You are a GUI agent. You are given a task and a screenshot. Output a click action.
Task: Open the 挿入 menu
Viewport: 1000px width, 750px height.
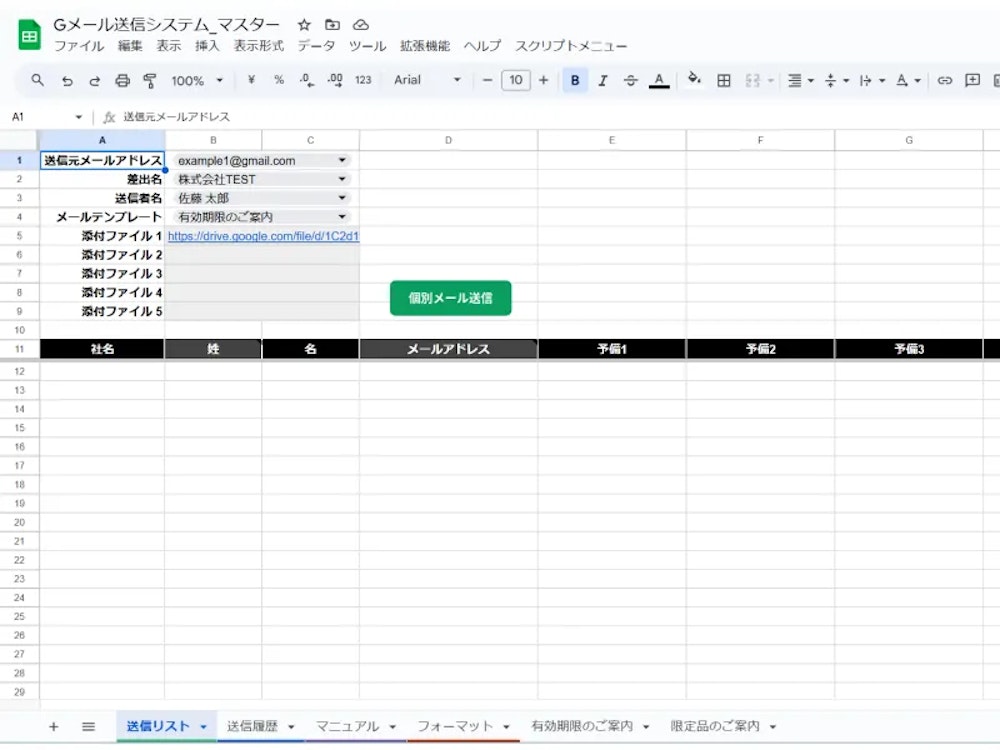(x=207, y=45)
